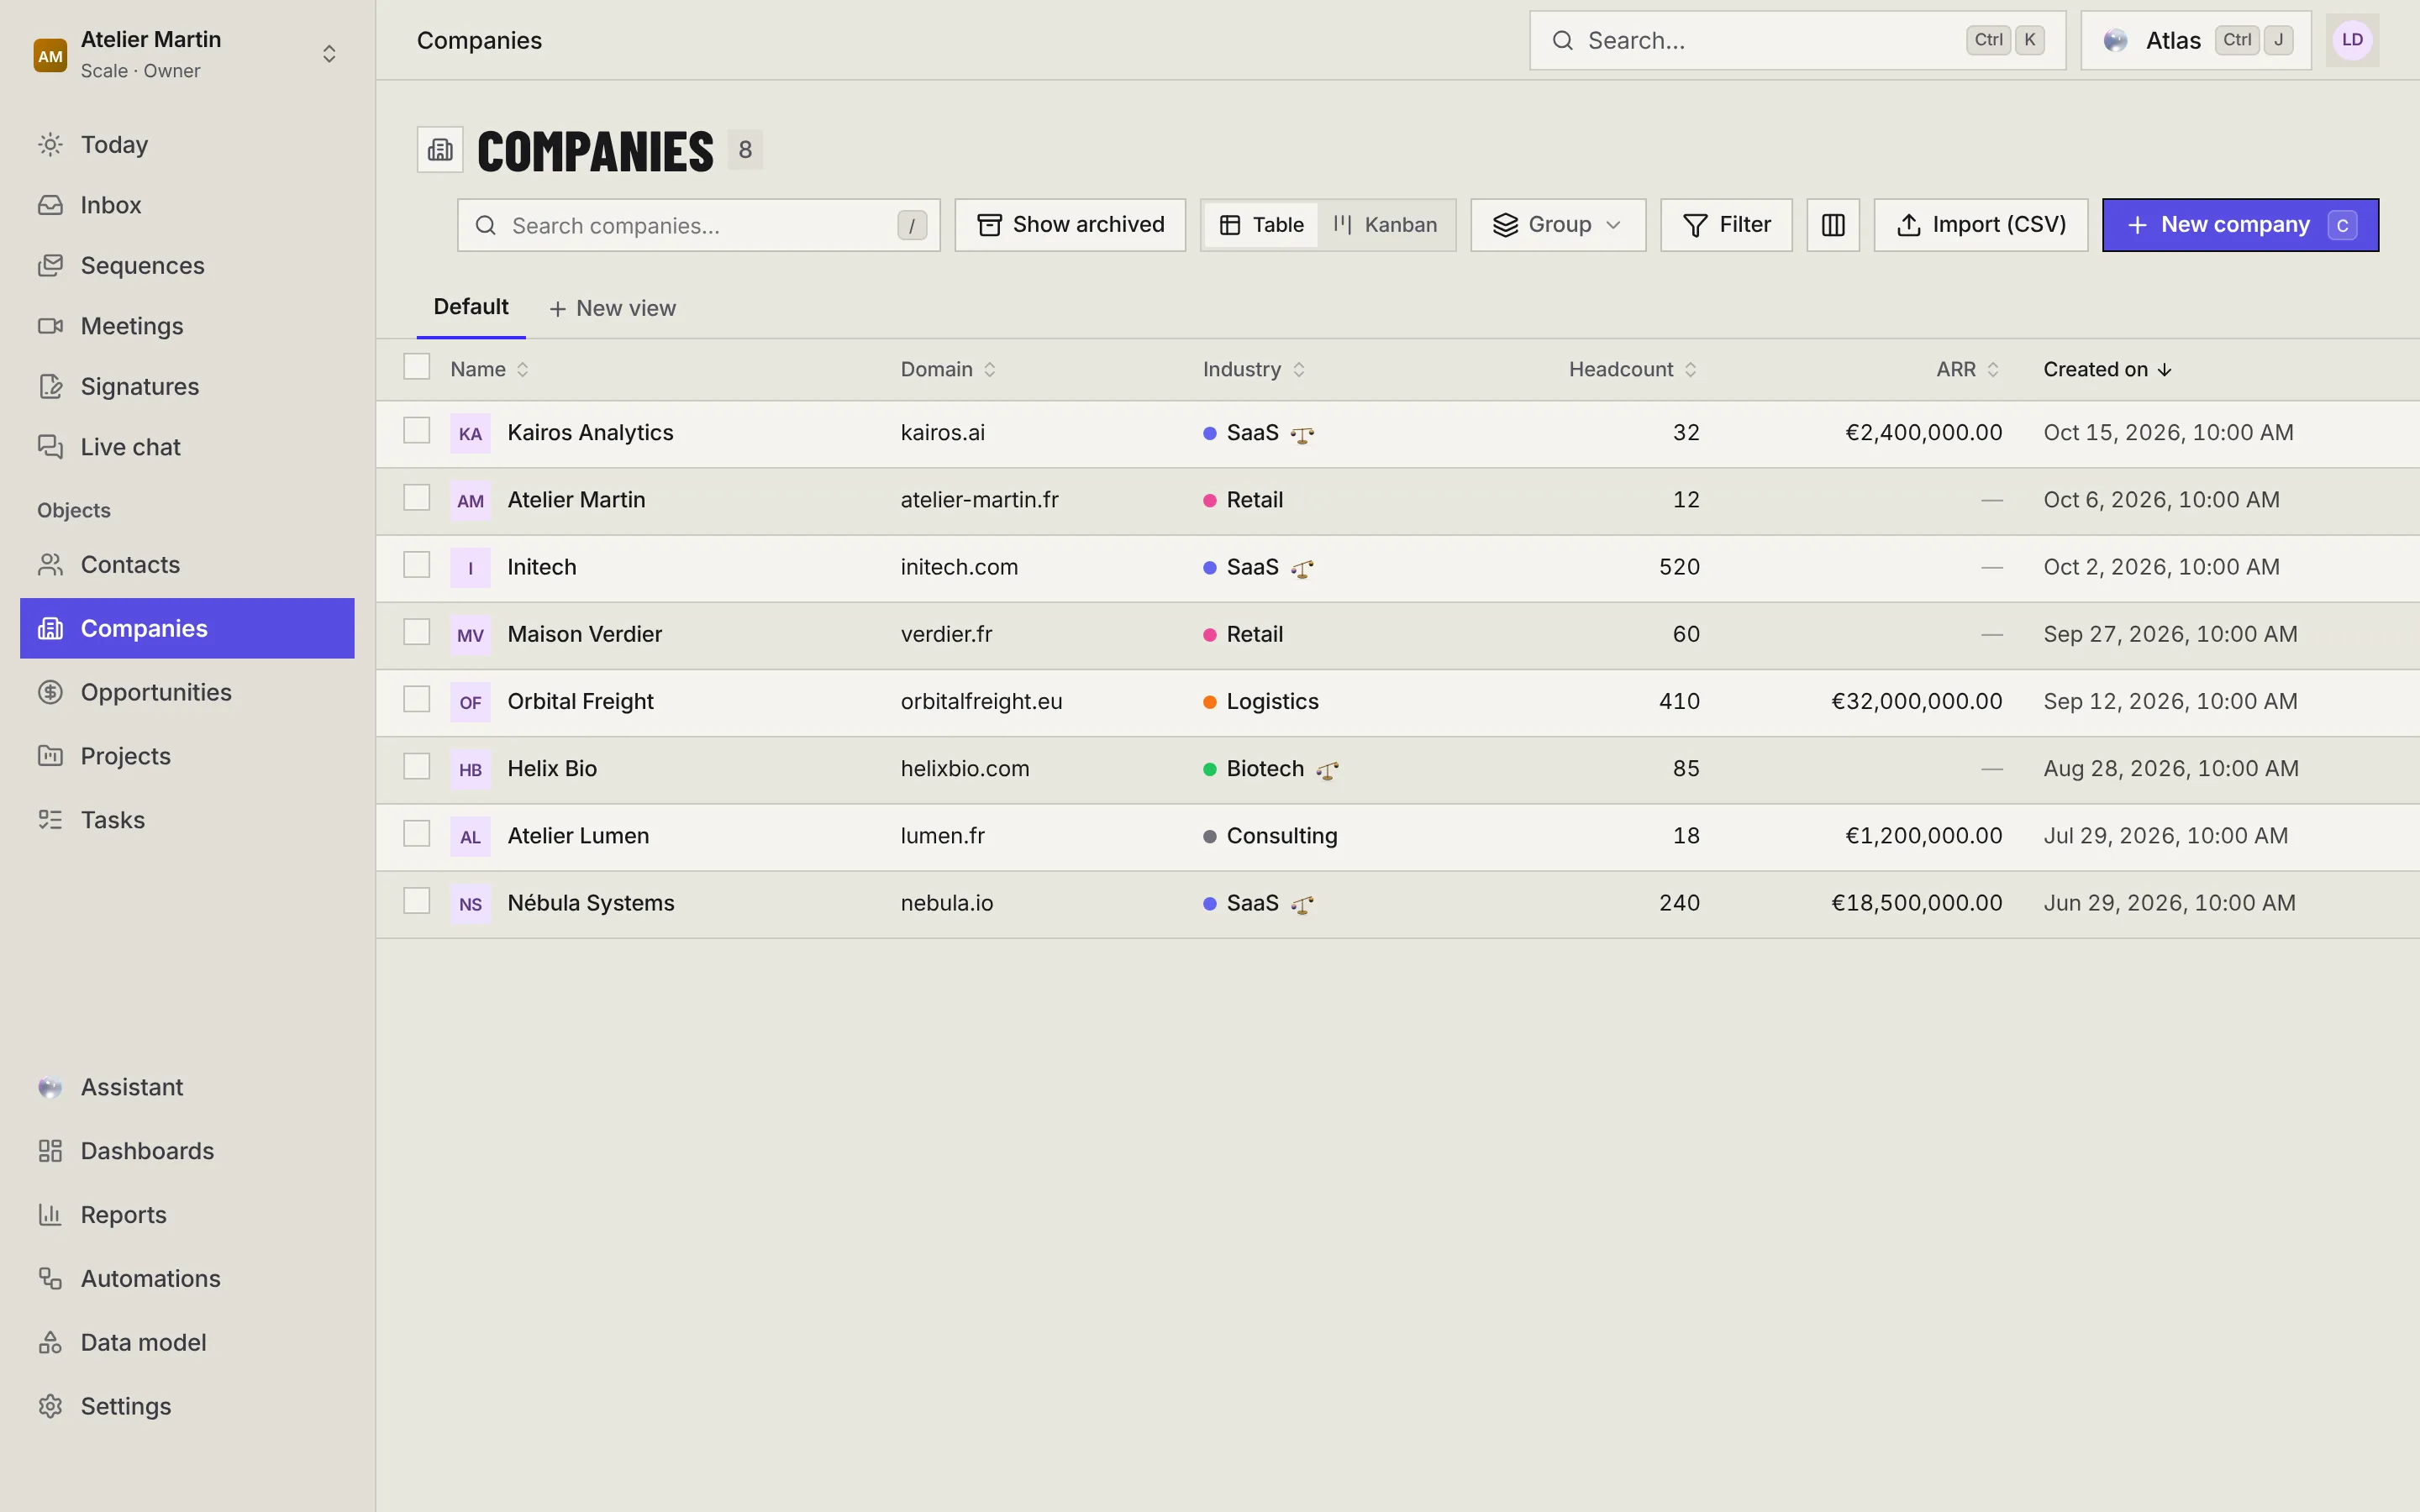Viewport: 2420px width, 1512px height.
Task: Open the Signatures section
Action: pos(187,386)
